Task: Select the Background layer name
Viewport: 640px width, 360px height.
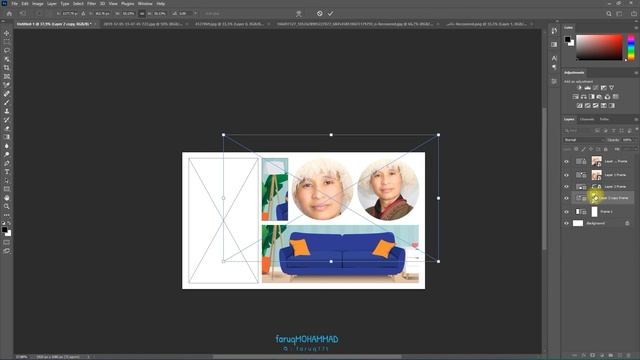Action: 596,223
